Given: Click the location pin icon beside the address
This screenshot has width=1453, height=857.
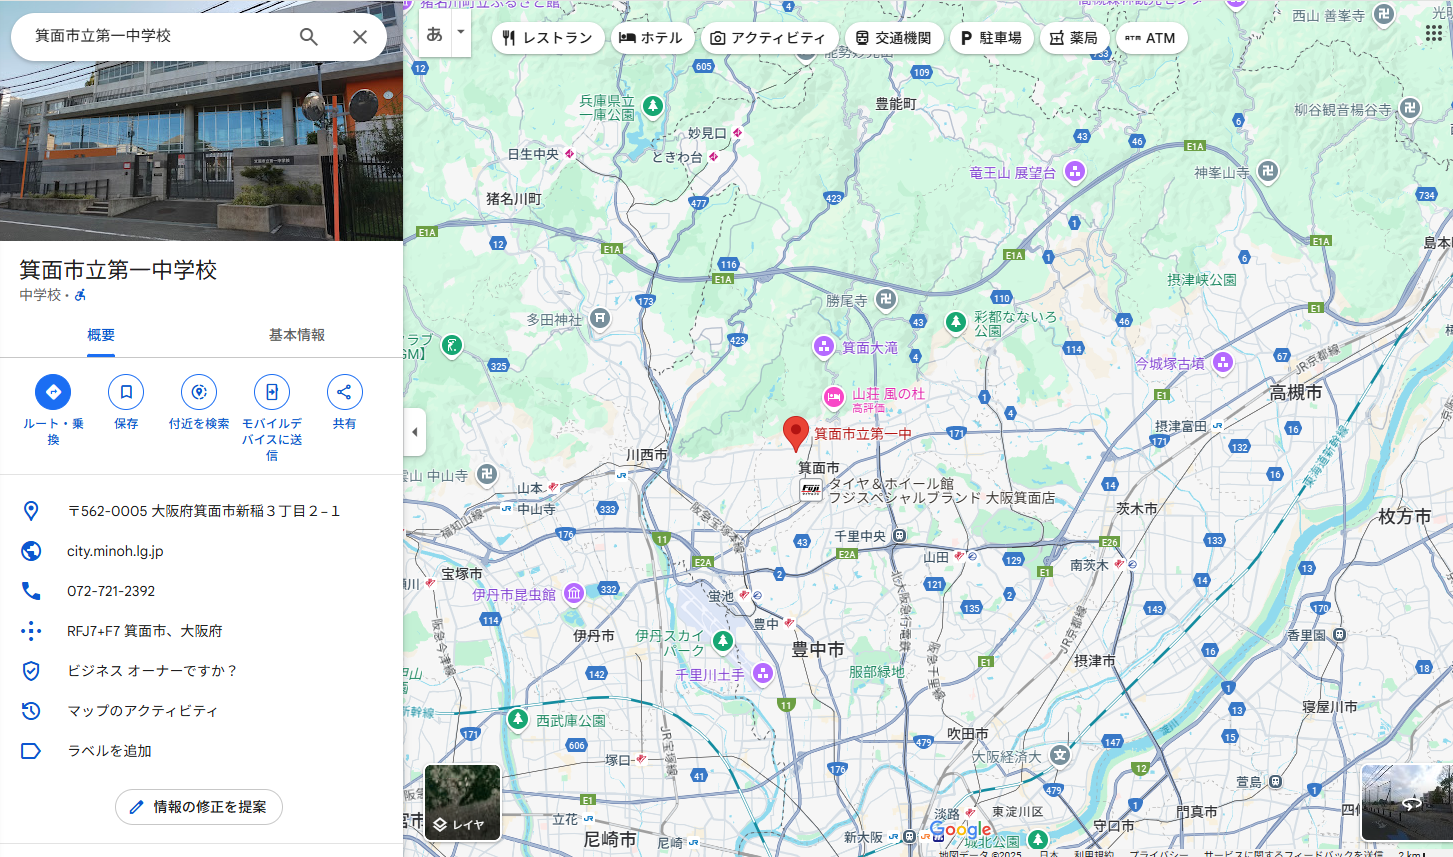Looking at the screenshot, I should [x=31, y=511].
